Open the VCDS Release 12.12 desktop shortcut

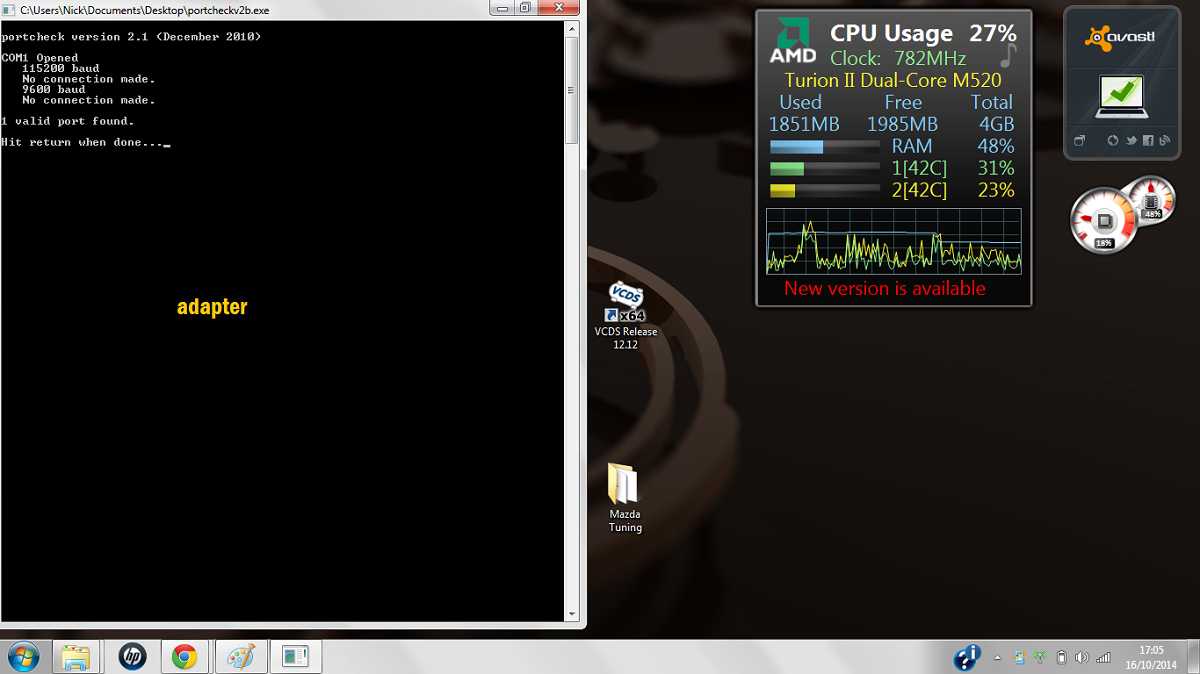coord(625,315)
